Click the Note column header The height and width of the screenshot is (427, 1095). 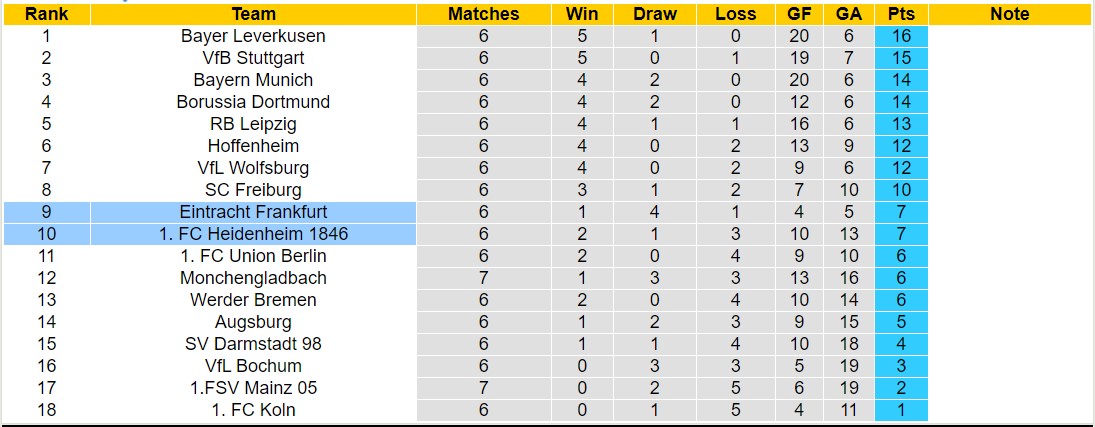[x=1009, y=14]
